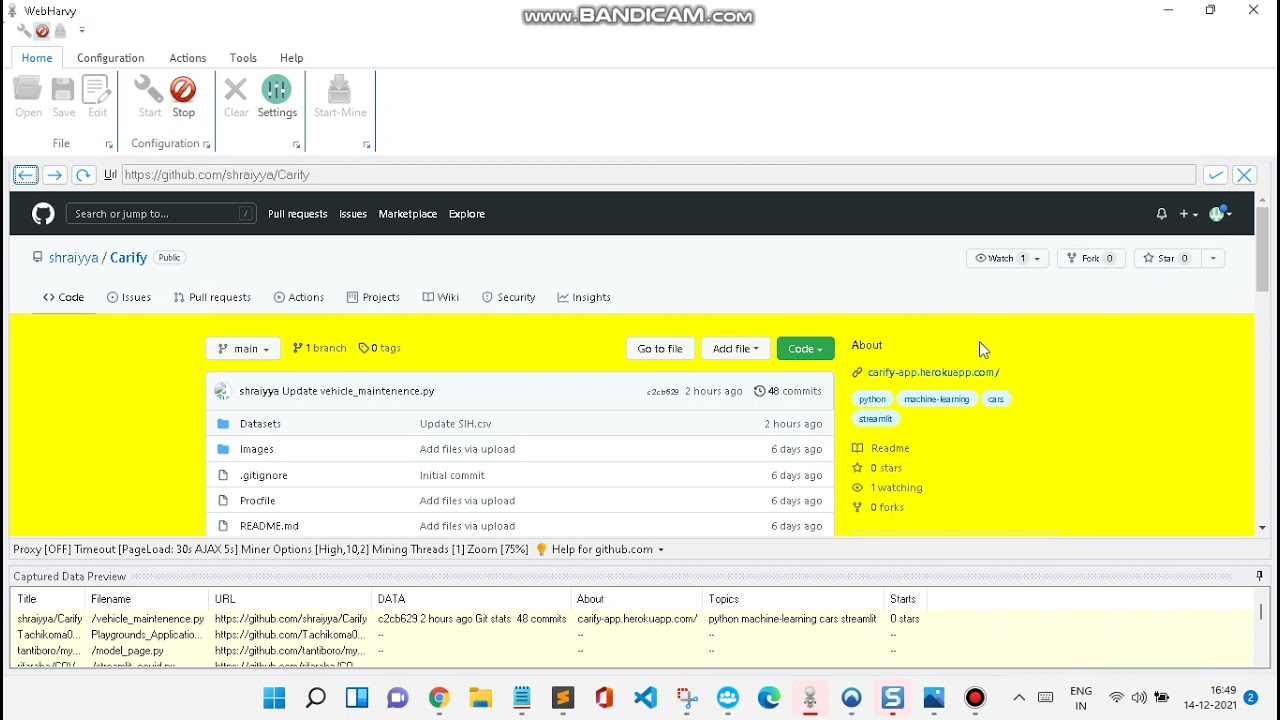Image resolution: width=1280 pixels, height=720 pixels.
Task: Go forward with the browser forward arrow
Action: click(x=55, y=175)
